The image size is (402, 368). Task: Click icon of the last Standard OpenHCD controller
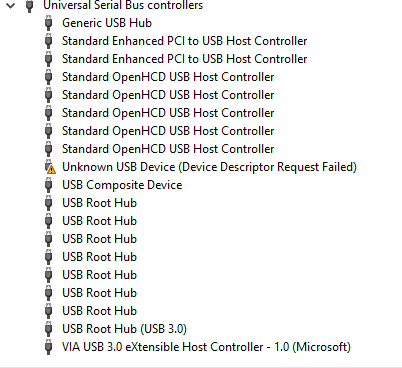(49, 149)
